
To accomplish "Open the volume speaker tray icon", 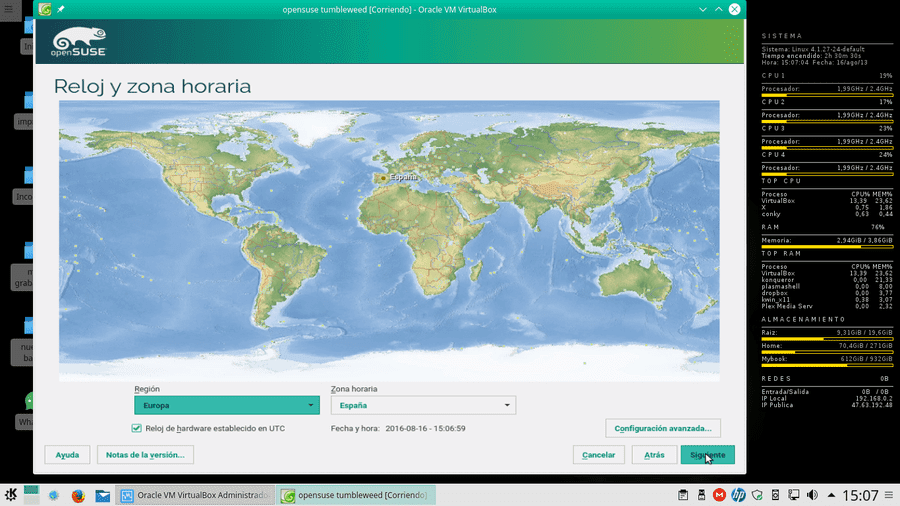I will [x=812, y=495].
